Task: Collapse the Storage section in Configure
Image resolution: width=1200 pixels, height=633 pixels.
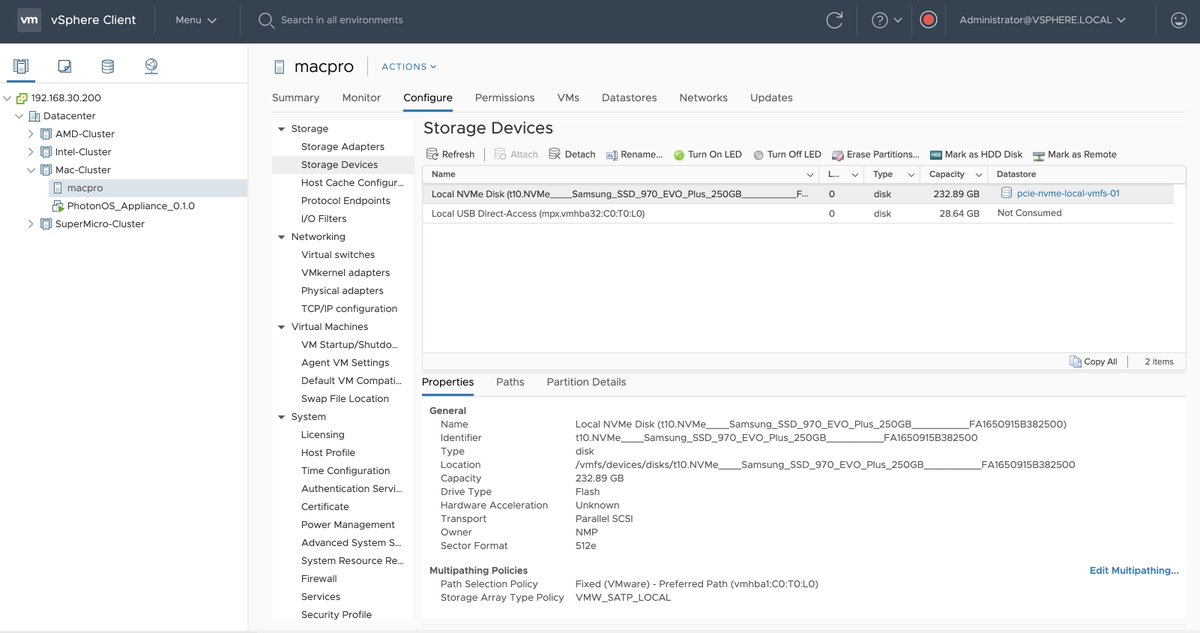Action: coord(281,129)
